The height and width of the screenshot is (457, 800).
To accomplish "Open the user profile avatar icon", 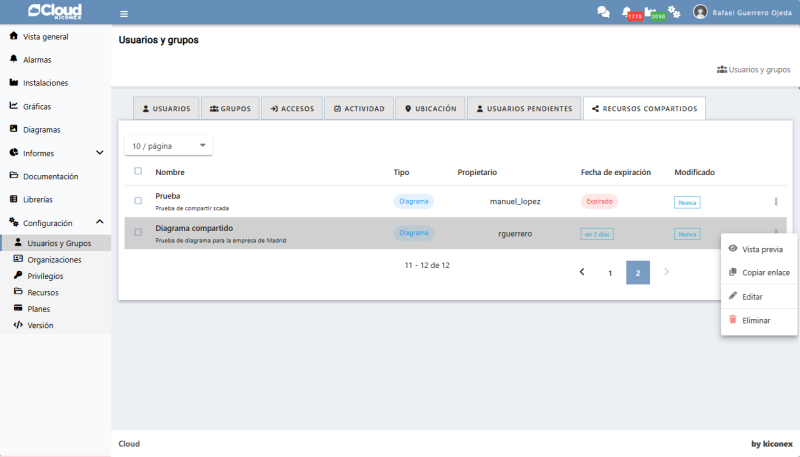I will tap(700, 12).
